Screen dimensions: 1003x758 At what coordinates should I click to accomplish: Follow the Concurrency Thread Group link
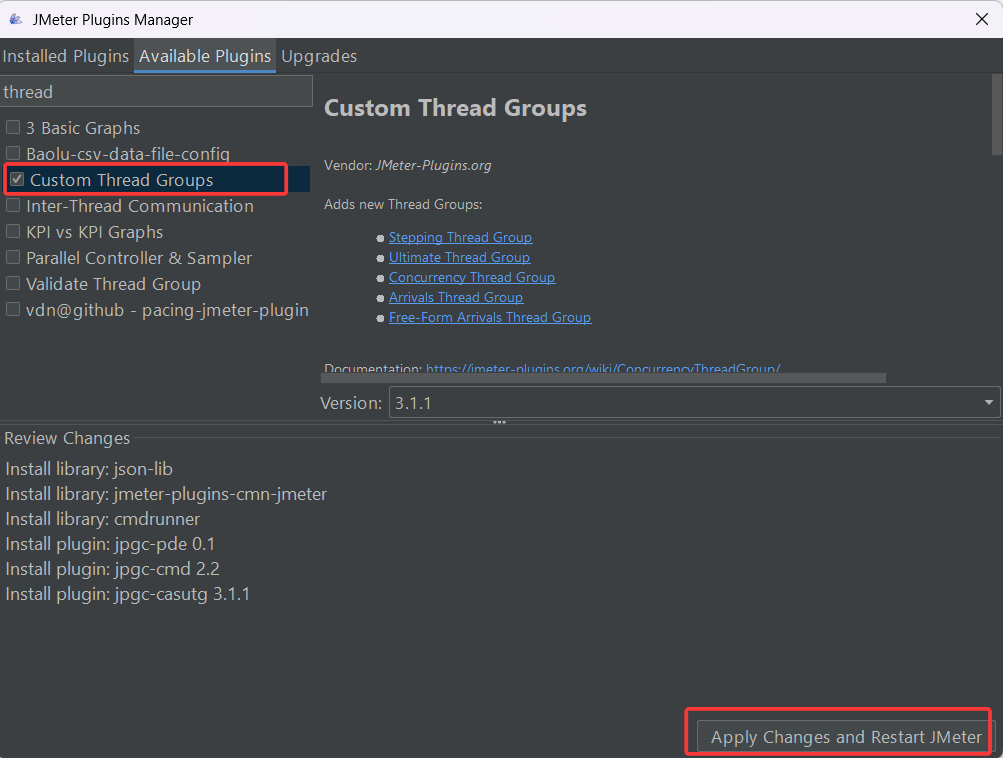[472, 277]
